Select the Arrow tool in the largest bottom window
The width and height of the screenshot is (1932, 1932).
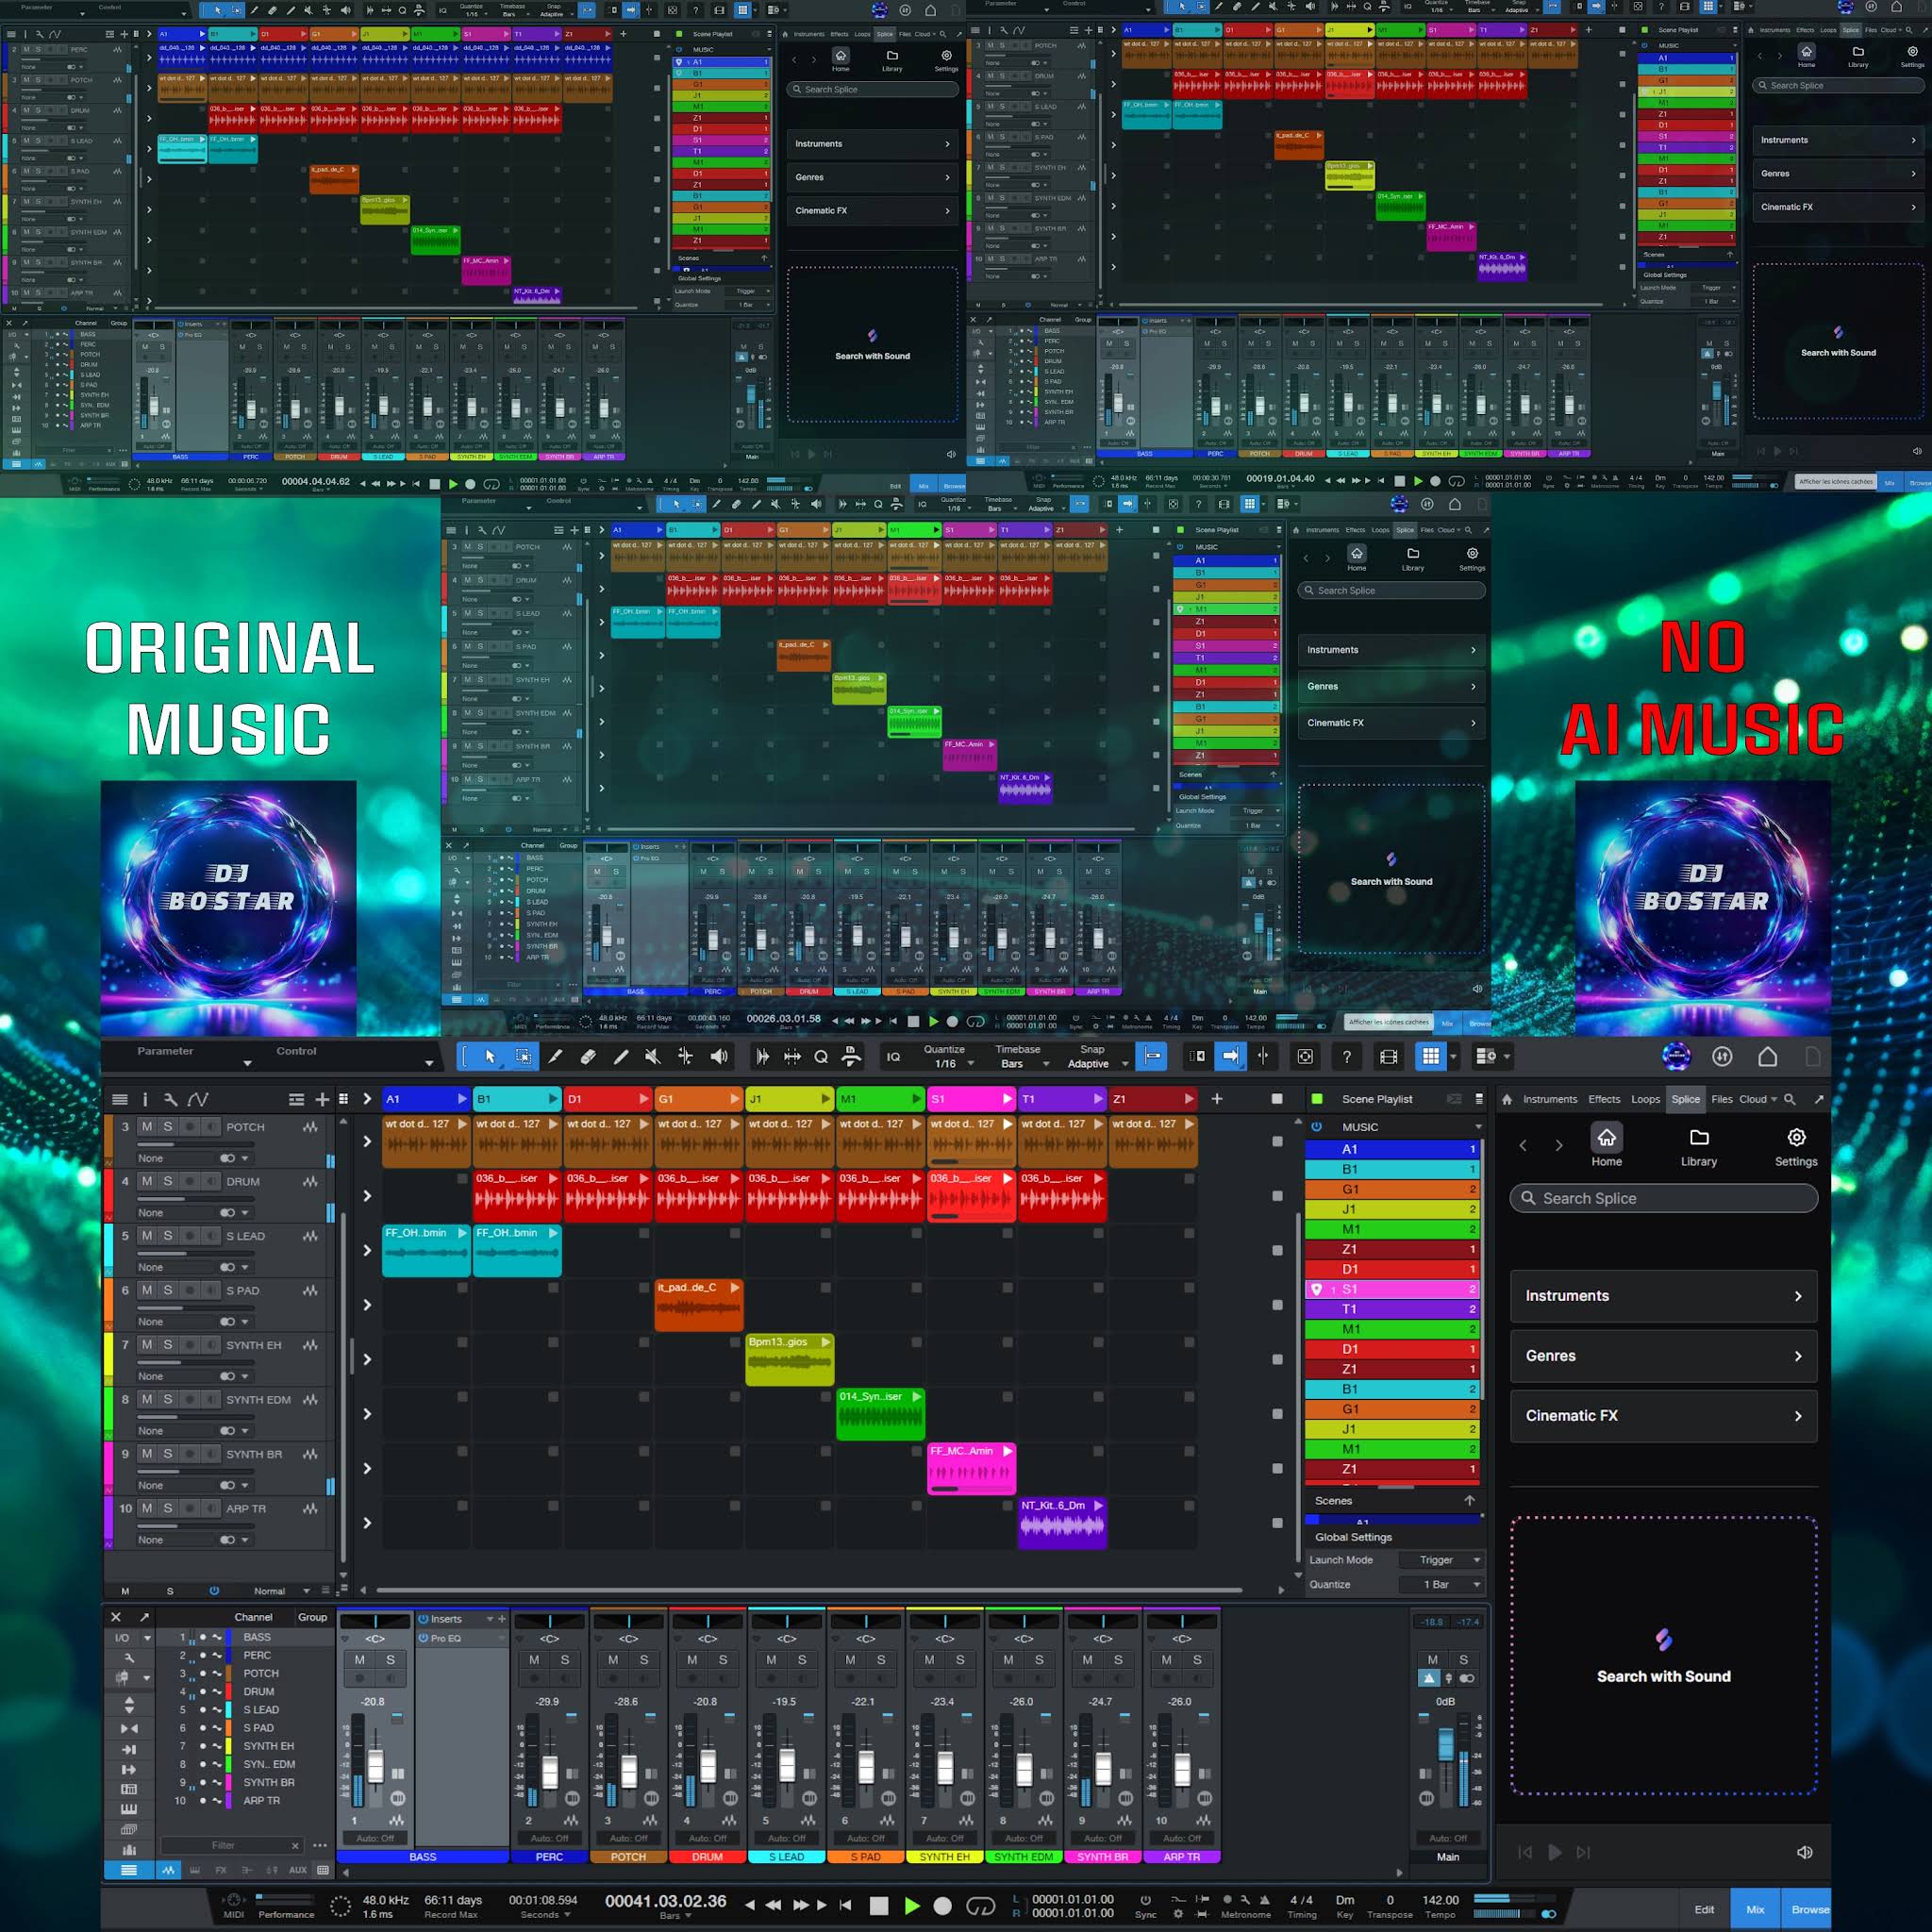tap(490, 1056)
